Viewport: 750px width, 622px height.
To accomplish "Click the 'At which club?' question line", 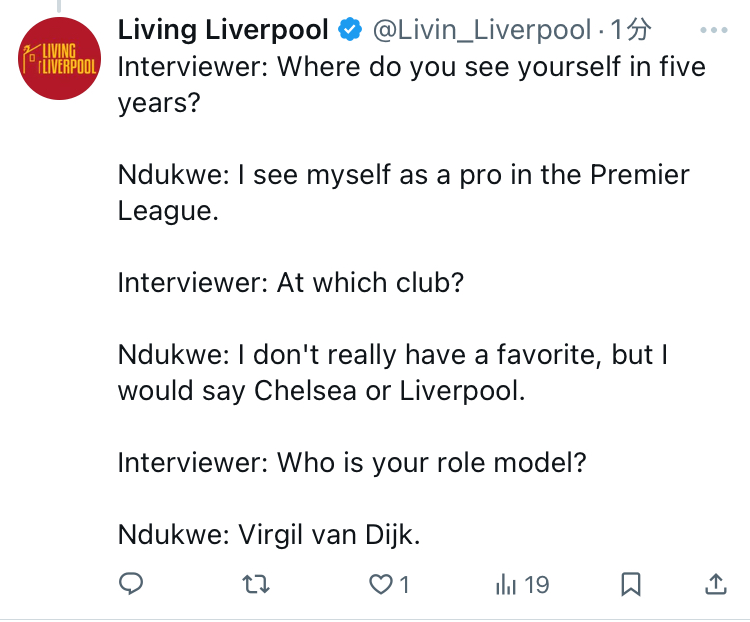I will pos(291,283).
